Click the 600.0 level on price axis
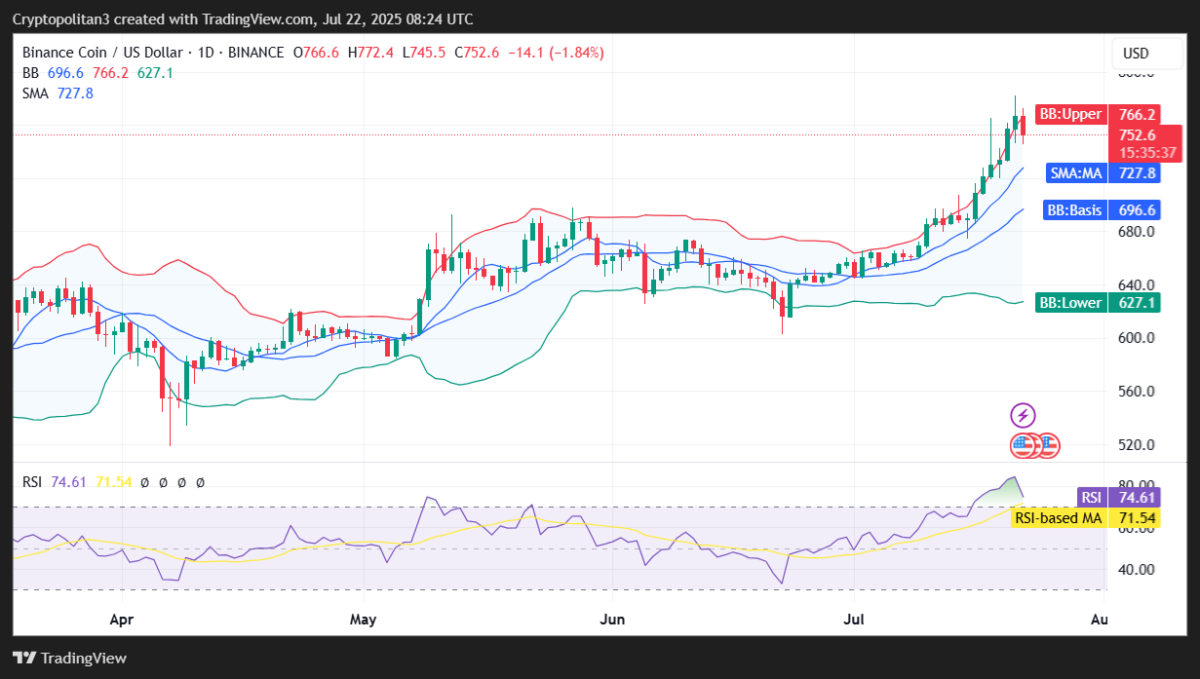 1137,338
